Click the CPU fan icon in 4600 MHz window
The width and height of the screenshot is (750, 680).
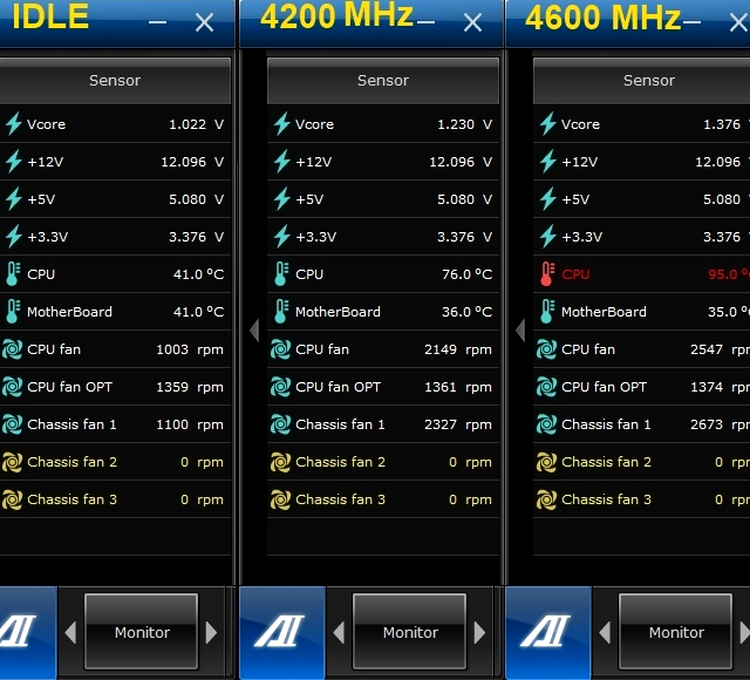point(547,349)
